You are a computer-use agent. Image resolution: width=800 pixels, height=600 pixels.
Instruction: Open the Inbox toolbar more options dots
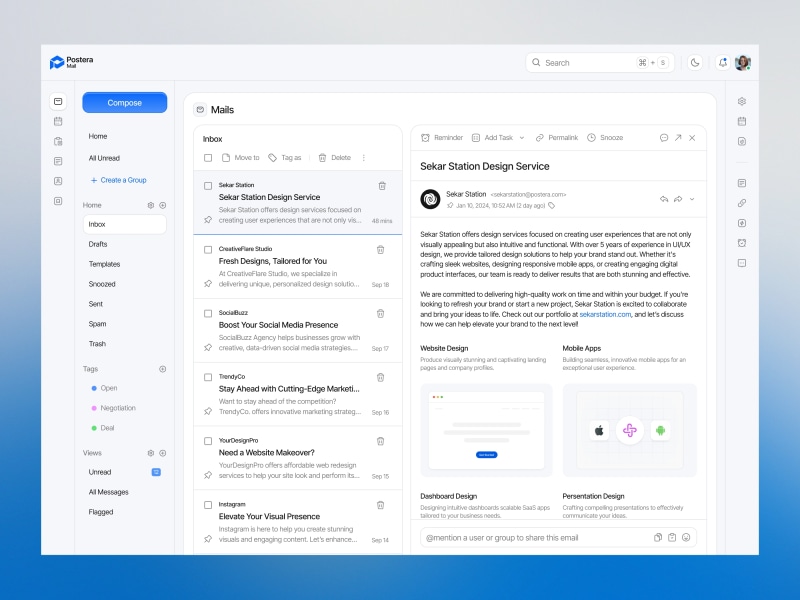364,158
